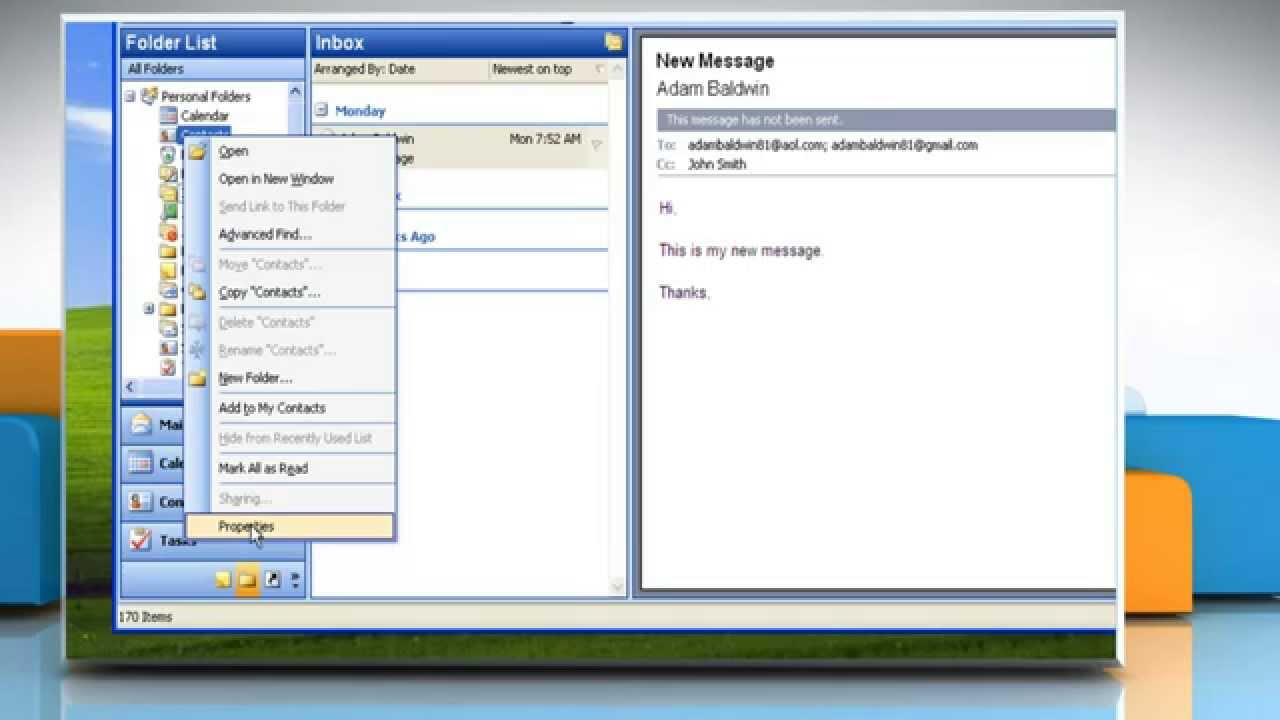Screen dimensions: 1280x720
Task: Click the Folder List pane title
Action: pyautogui.click(x=170, y=42)
